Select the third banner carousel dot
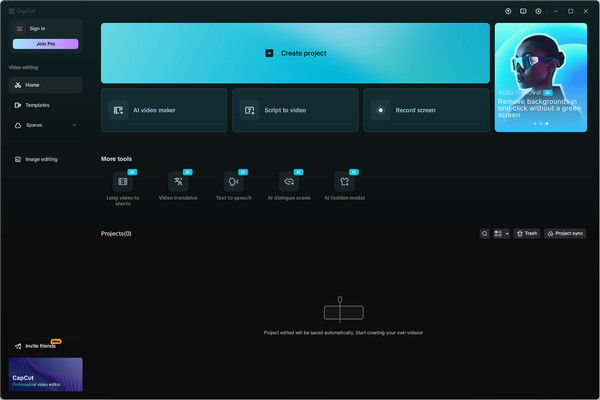Screen dimensions: 600x400 (547, 124)
